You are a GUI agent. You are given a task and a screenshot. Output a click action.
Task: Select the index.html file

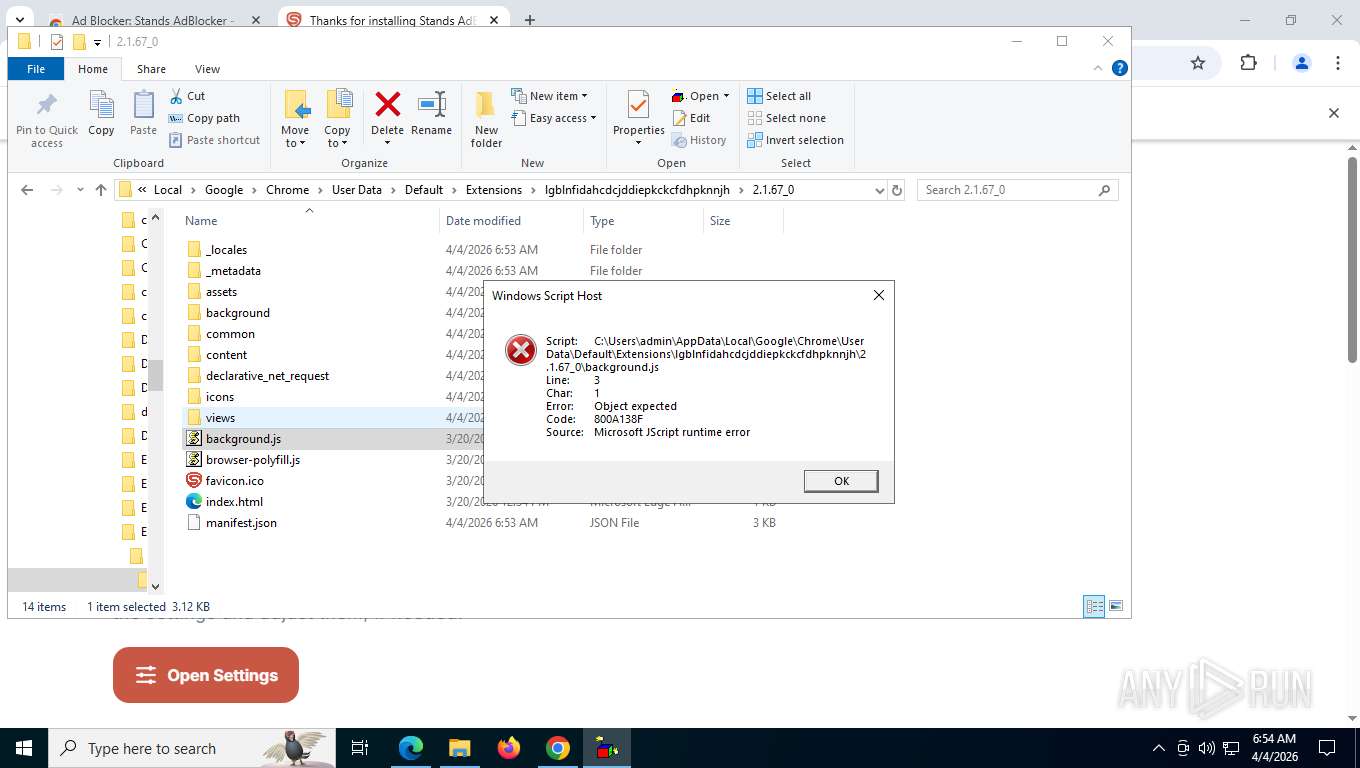234,502
